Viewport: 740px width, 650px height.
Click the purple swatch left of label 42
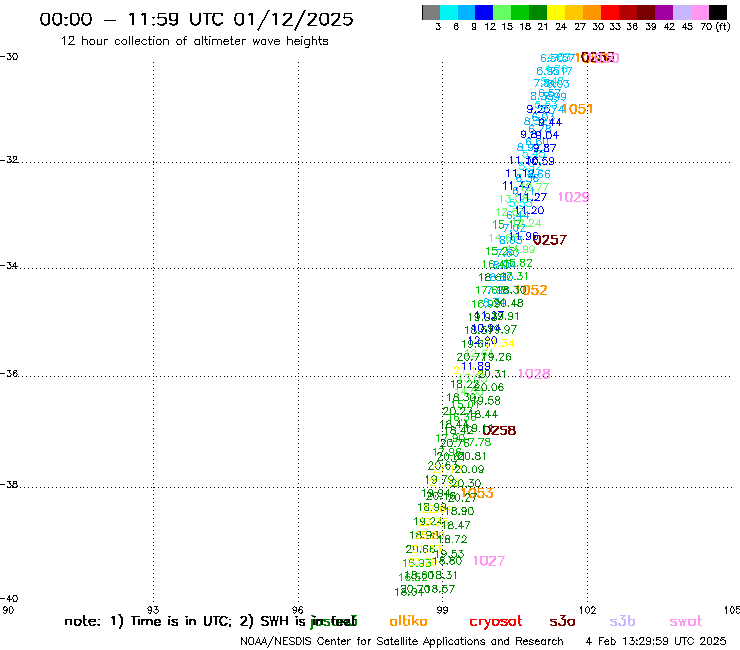point(664,12)
